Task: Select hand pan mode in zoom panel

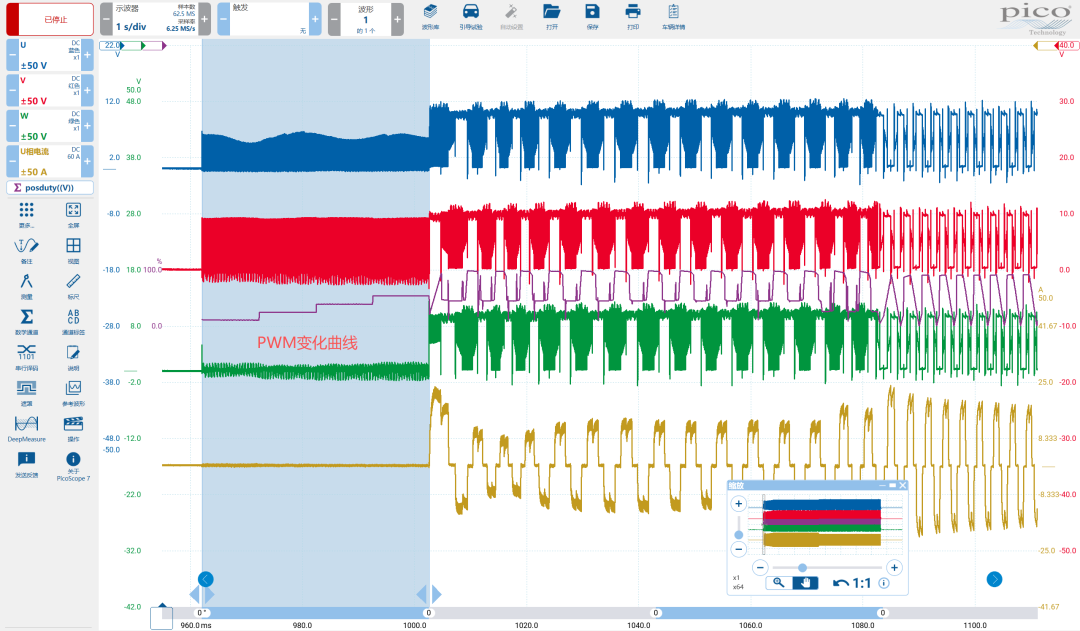Action: click(x=805, y=583)
